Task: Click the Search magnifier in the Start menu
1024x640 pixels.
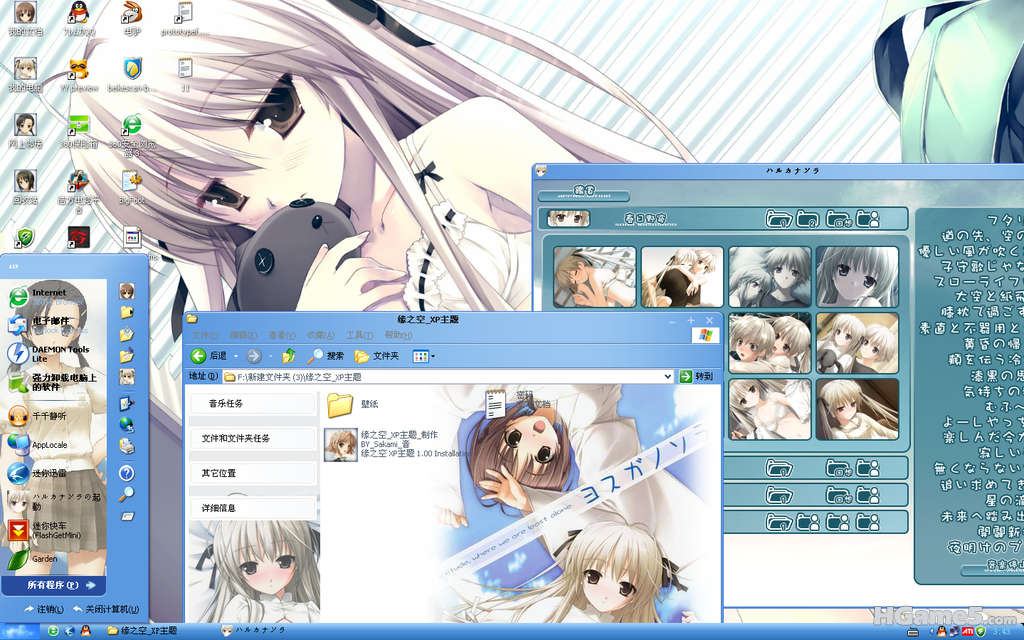Action: [x=127, y=494]
